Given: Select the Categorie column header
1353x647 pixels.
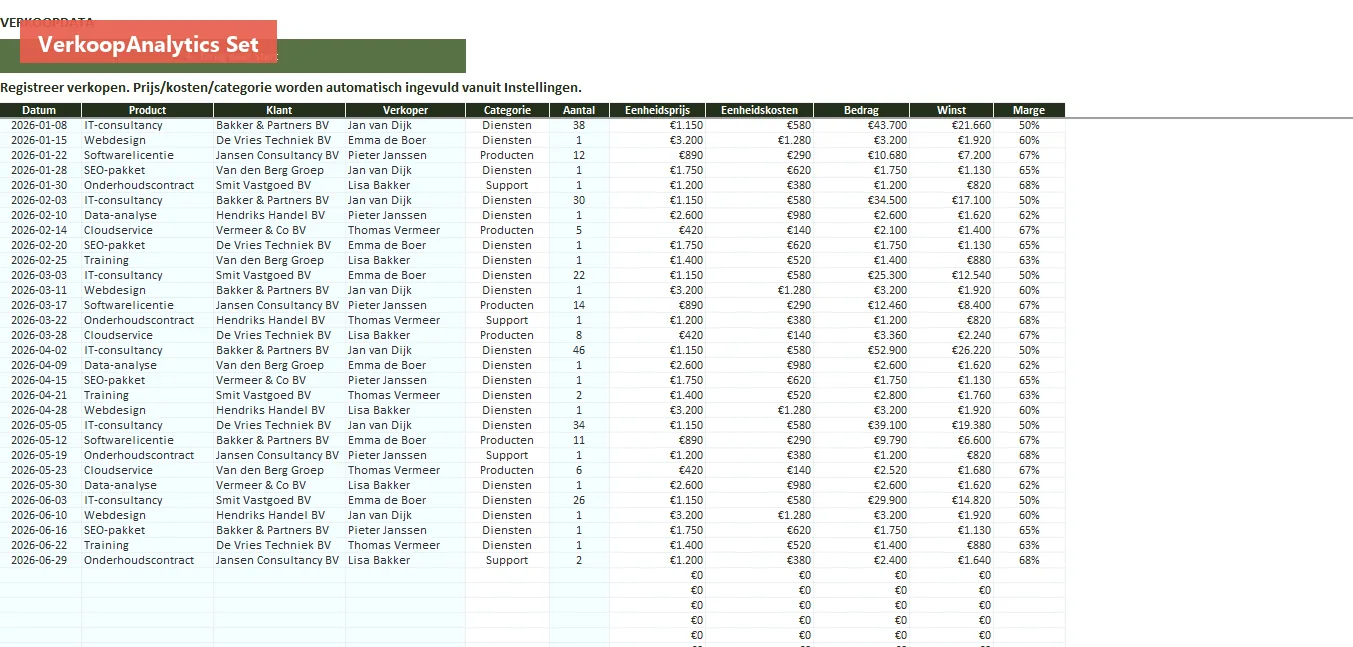Looking at the screenshot, I should point(507,110).
